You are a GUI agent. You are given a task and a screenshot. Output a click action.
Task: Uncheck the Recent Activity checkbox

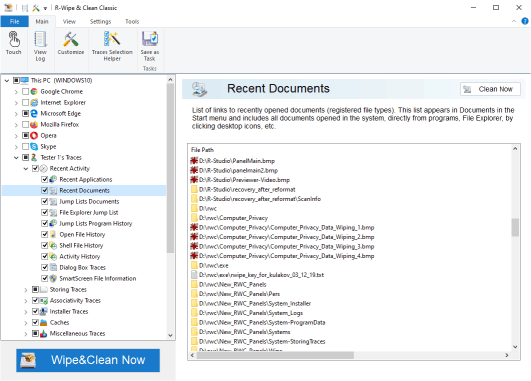pyautogui.click(x=35, y=168)
